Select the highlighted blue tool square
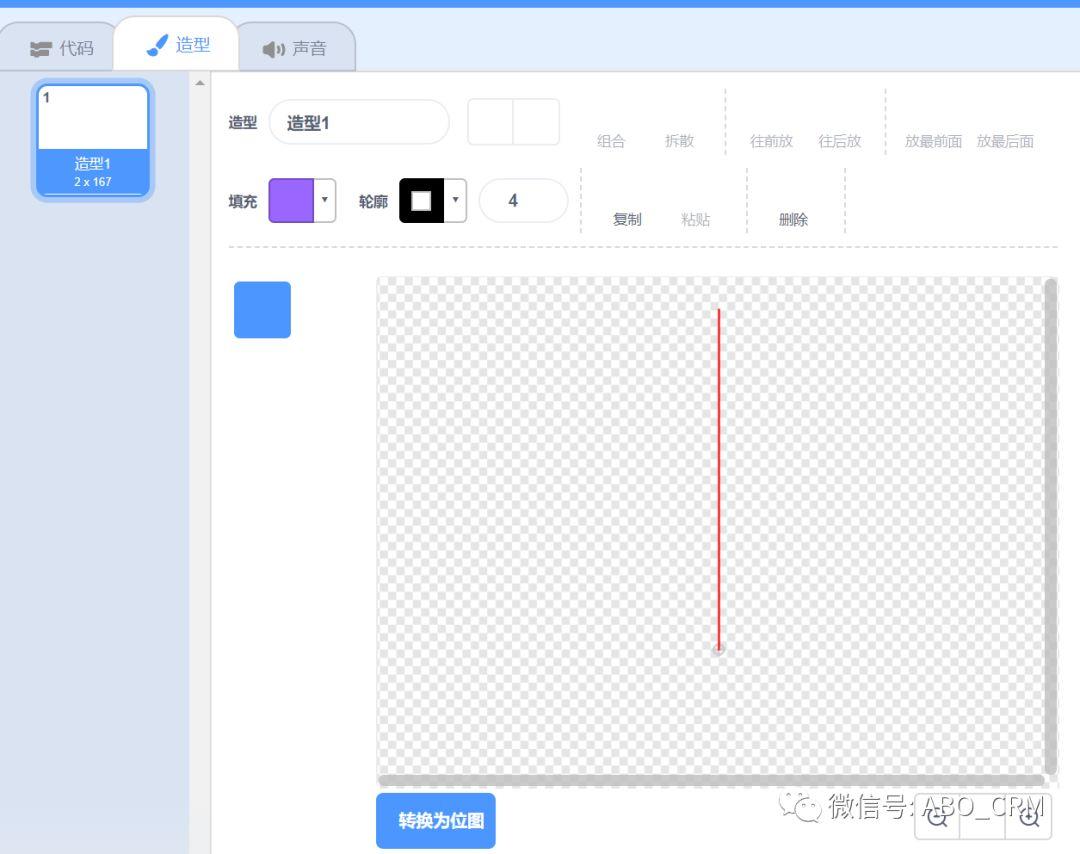This screenshot has width=1080, height=854. click(262, 310)
